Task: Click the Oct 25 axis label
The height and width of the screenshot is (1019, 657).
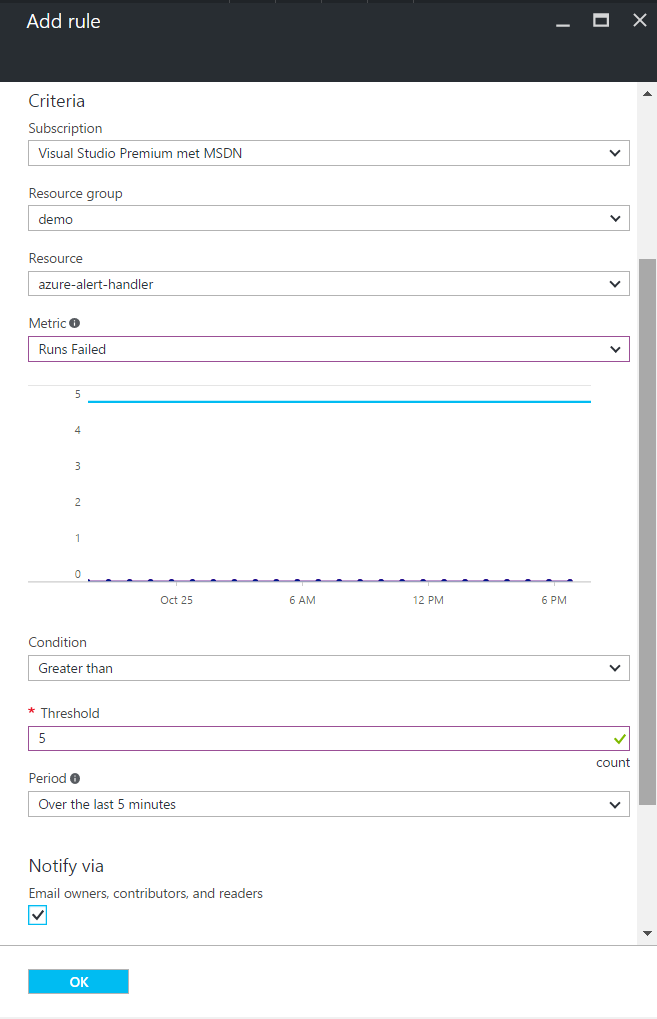Action: pos(177,600)
